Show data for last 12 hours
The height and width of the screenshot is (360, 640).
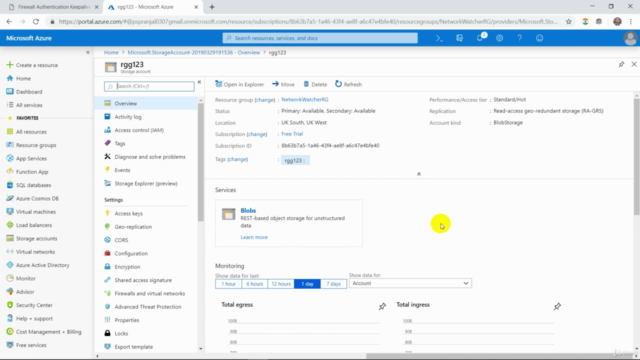pos(281,284)
